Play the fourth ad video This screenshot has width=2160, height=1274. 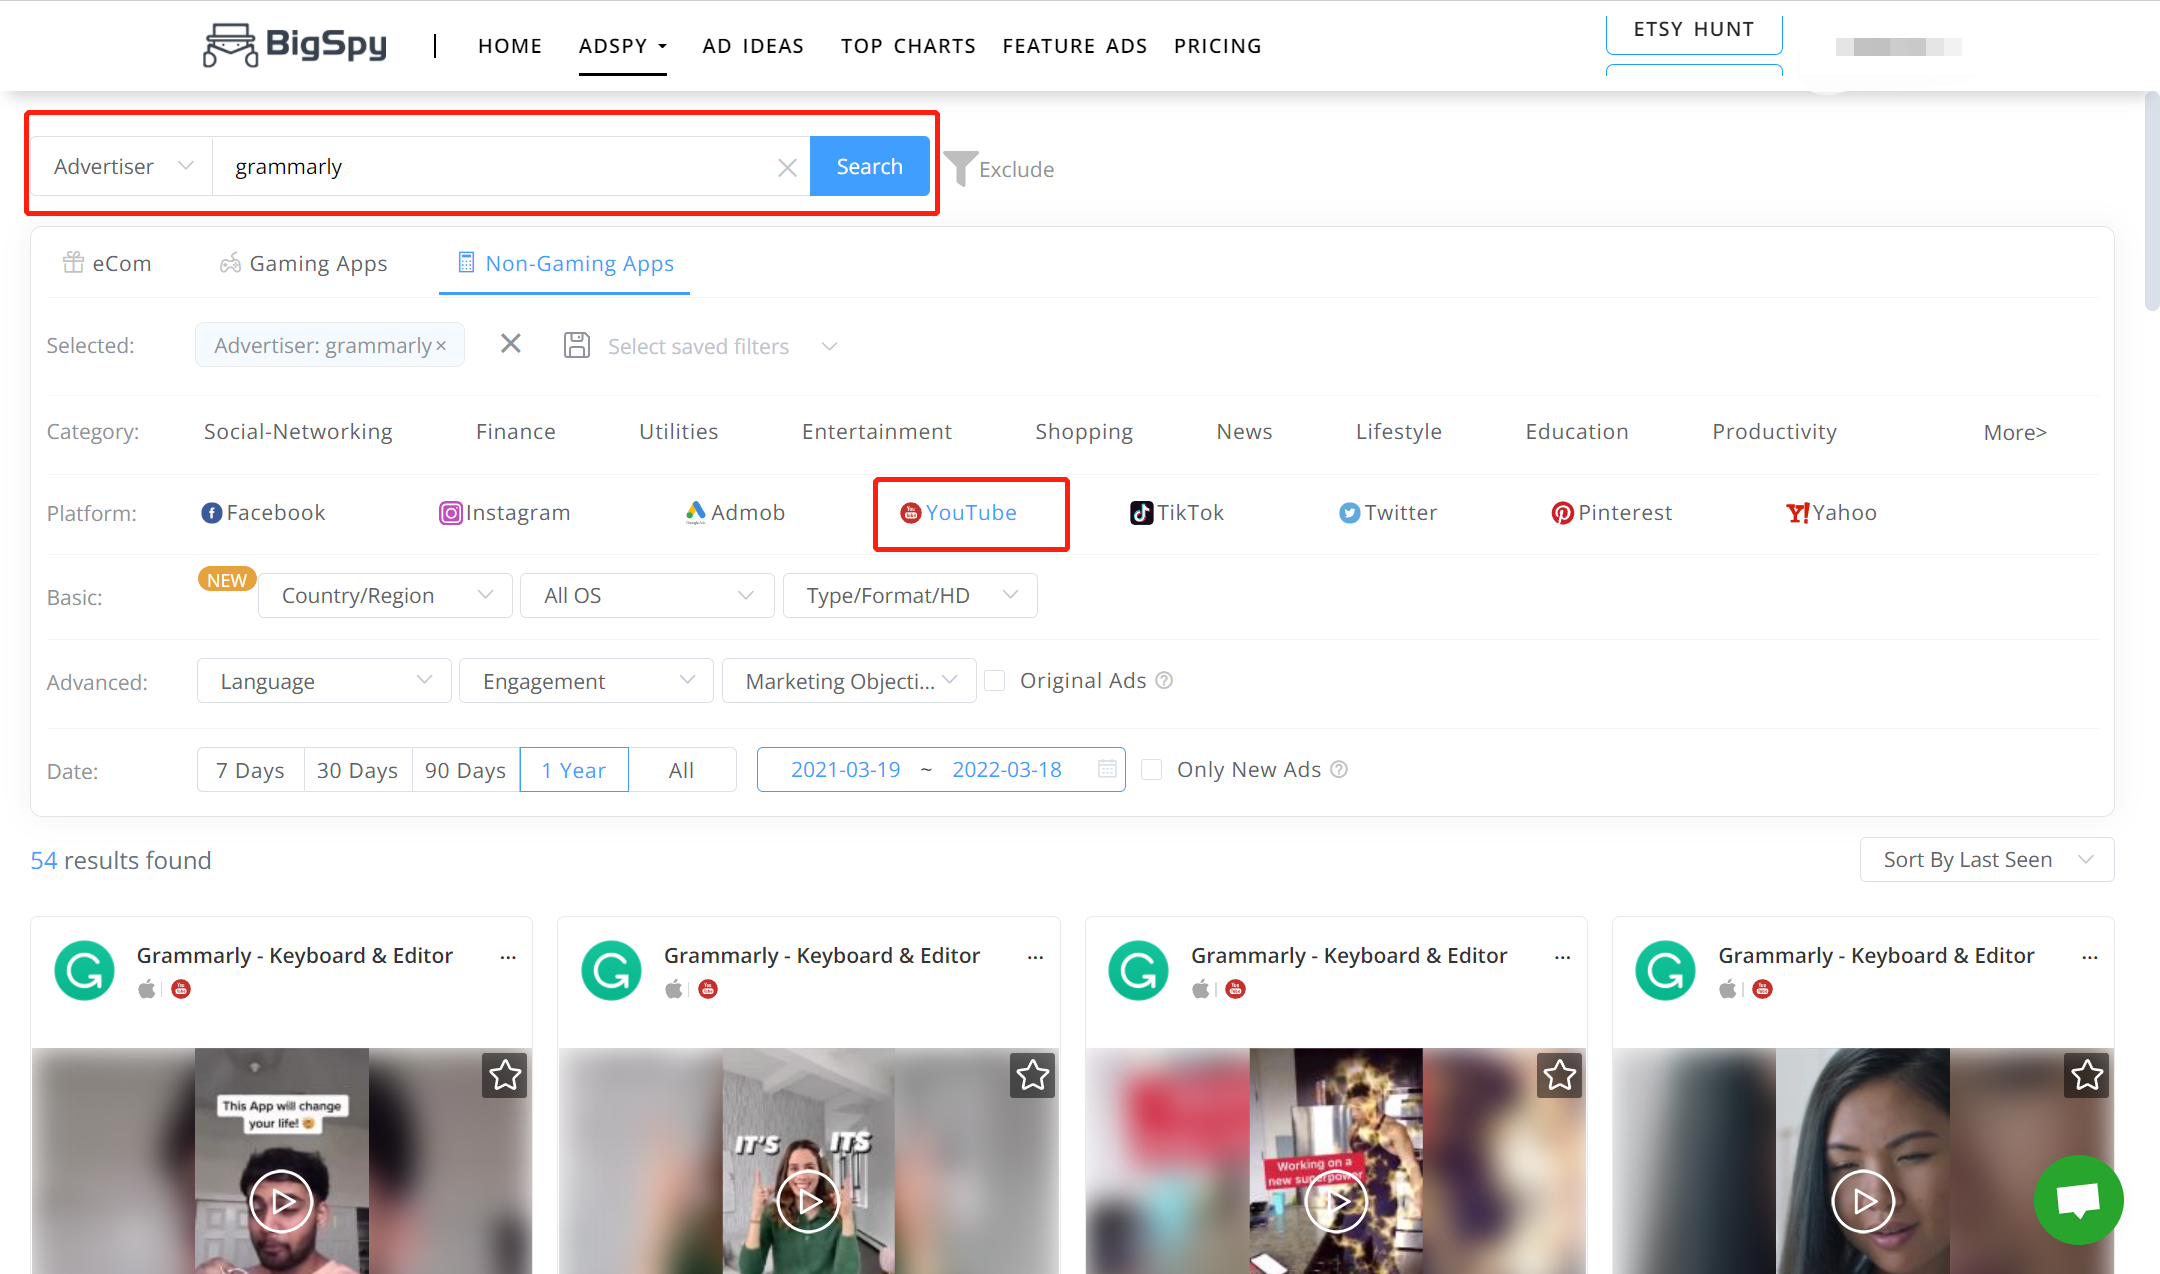[x=1863, y=1201]
